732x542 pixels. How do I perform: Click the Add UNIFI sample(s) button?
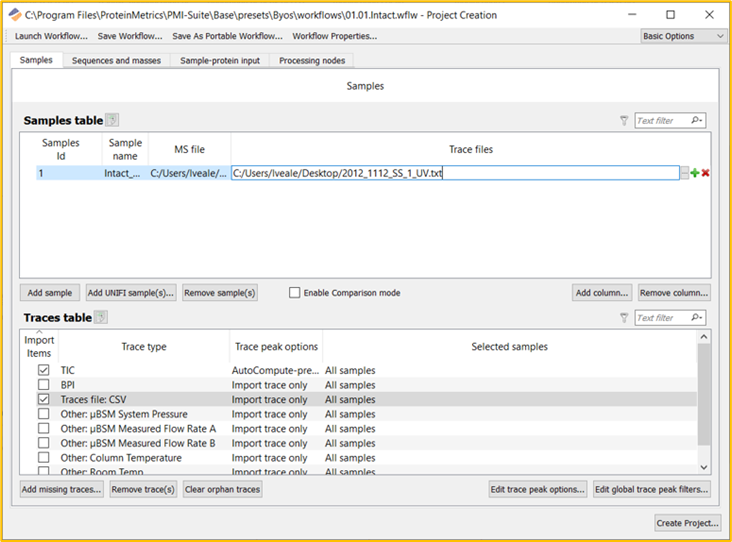click(131, 293)
